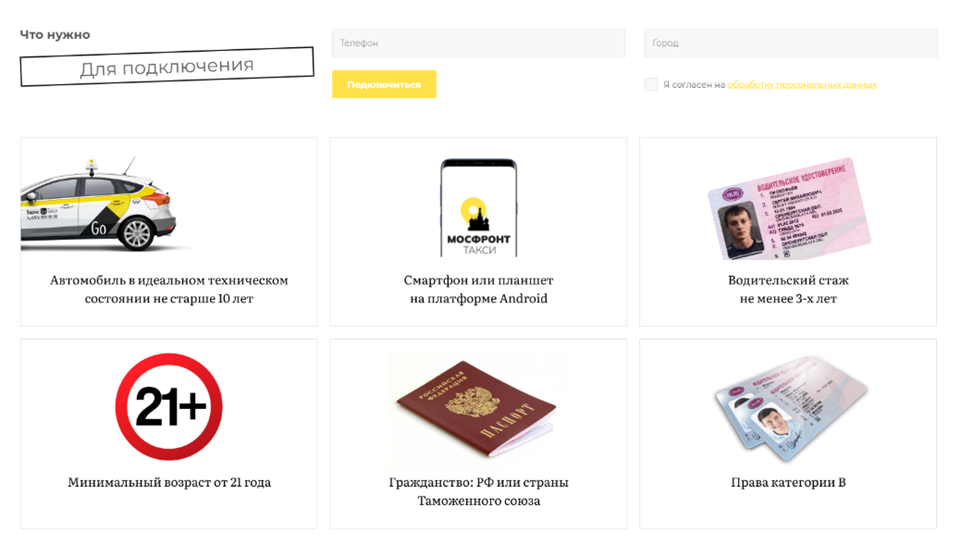Focus the Телефон input field
The image size is (974, 544).
pos(478,43)
